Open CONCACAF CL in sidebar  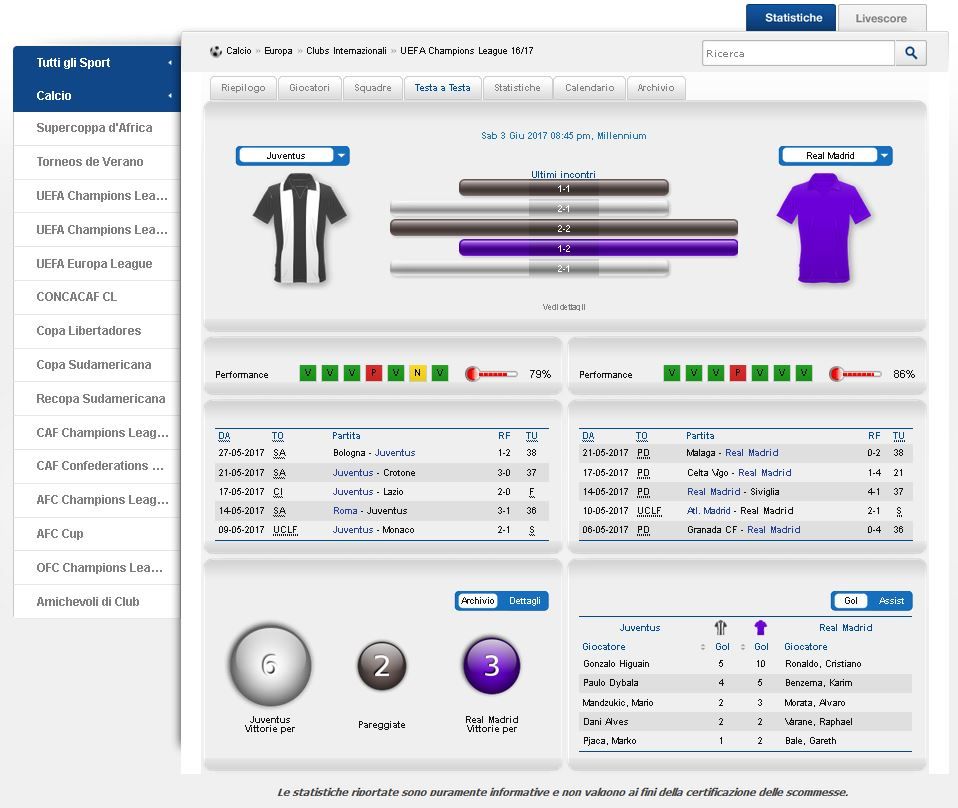[x=97, y=297]
